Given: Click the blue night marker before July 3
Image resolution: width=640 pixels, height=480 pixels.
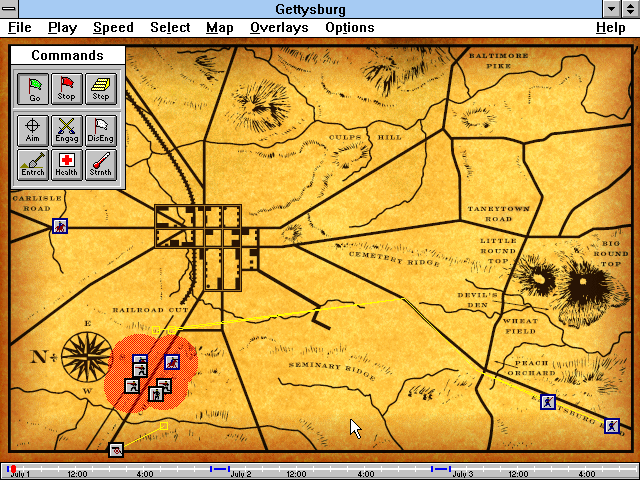Looking at the screenshot, I should tap(441, 469).
